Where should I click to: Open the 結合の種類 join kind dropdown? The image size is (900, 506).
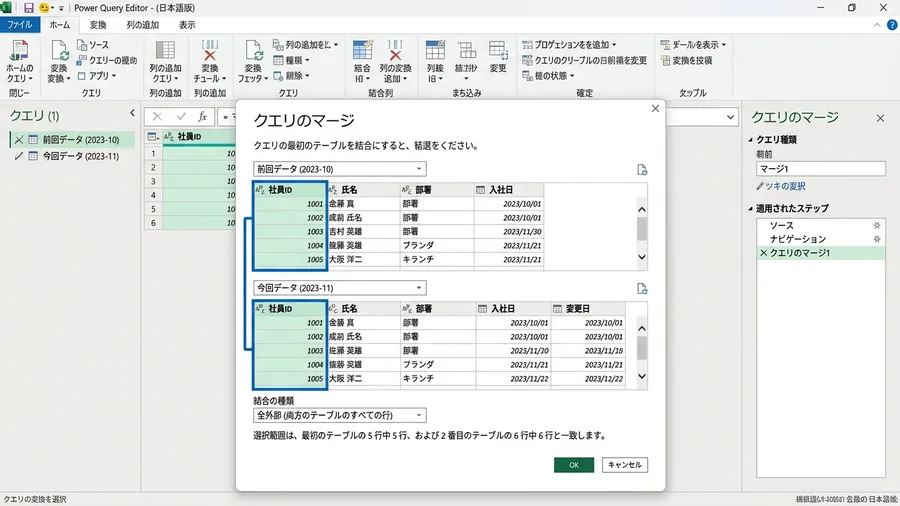[x=340, y=415]
